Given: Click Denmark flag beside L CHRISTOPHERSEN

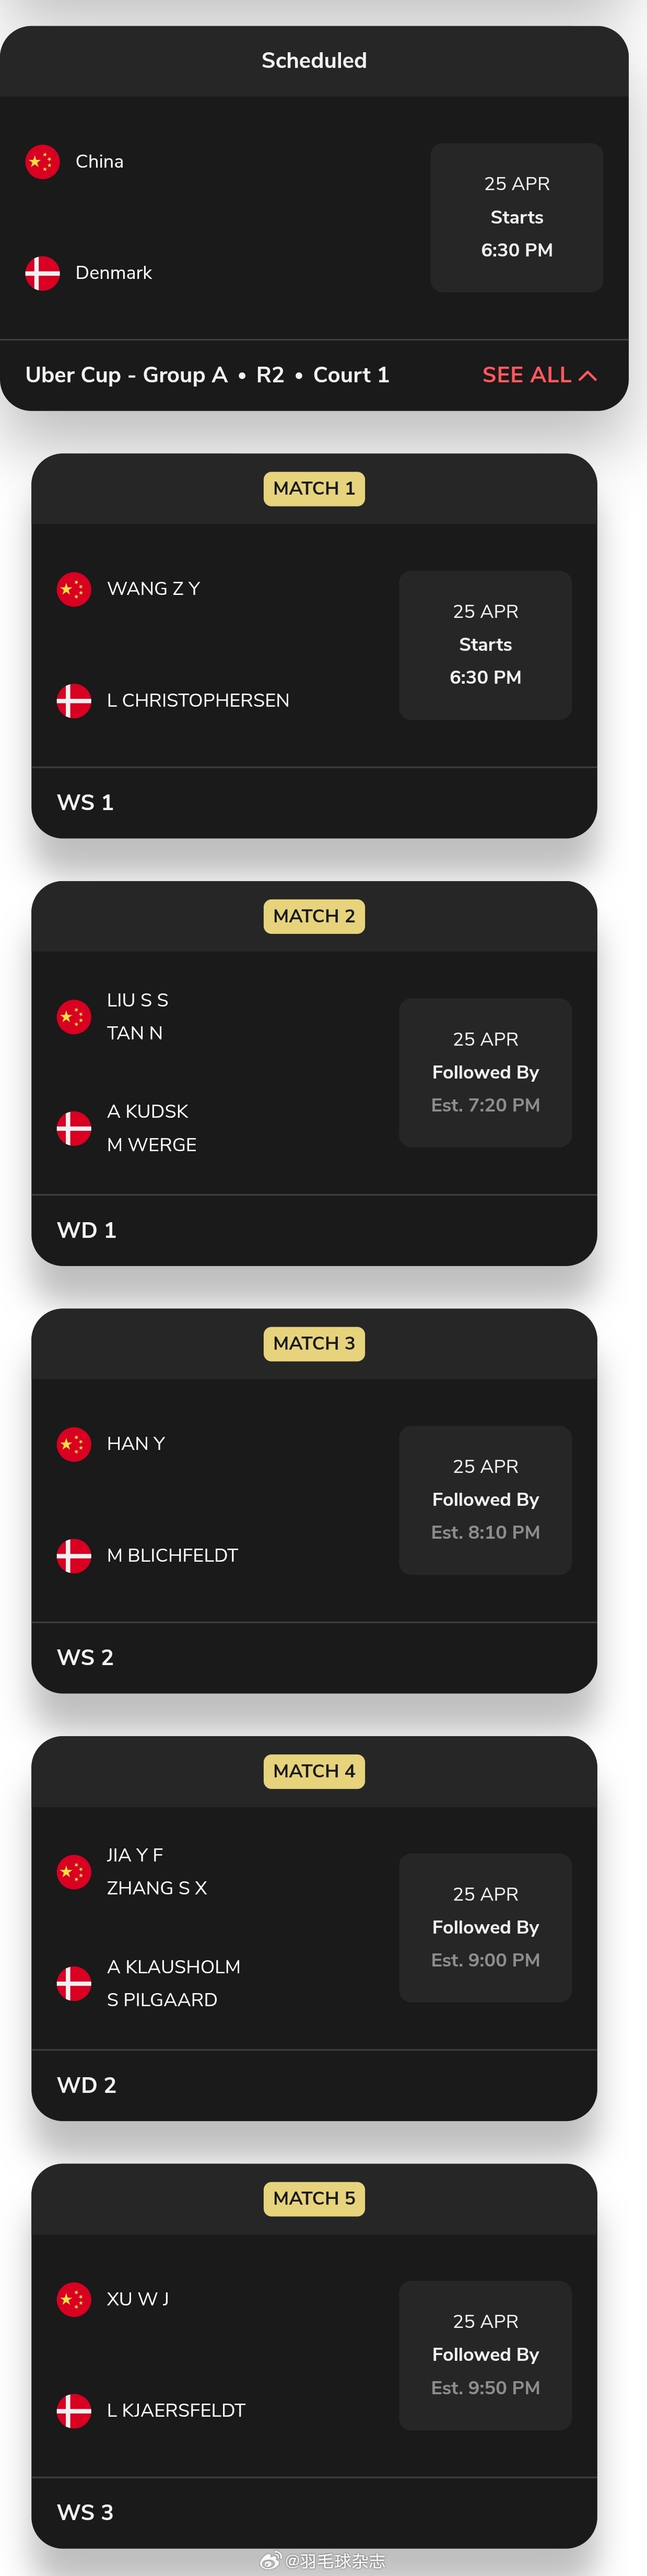Looking at the screenshot, I should tap(74, 701).
